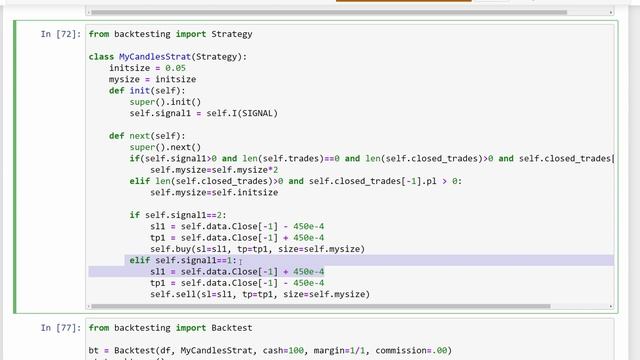Click the horizontal scrollbar below the strategy cell
Image resolution: width=640 pixels, height=360 pixels.
tap(320, 306)
